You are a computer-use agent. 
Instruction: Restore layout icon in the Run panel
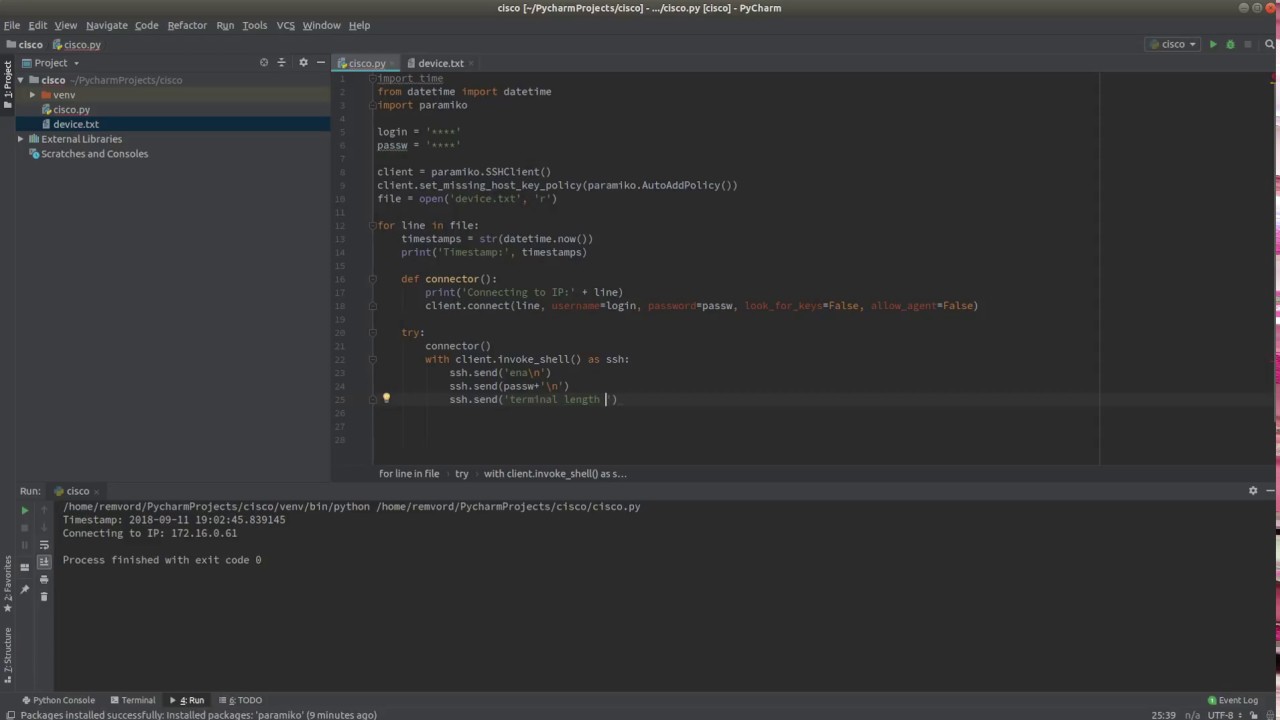[x=25, y=567]
